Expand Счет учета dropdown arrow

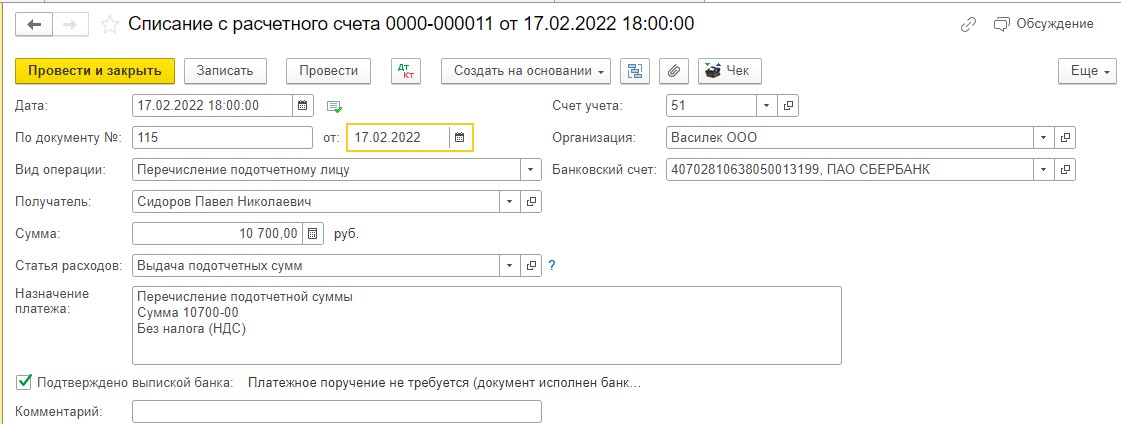[x=766, y=105]
